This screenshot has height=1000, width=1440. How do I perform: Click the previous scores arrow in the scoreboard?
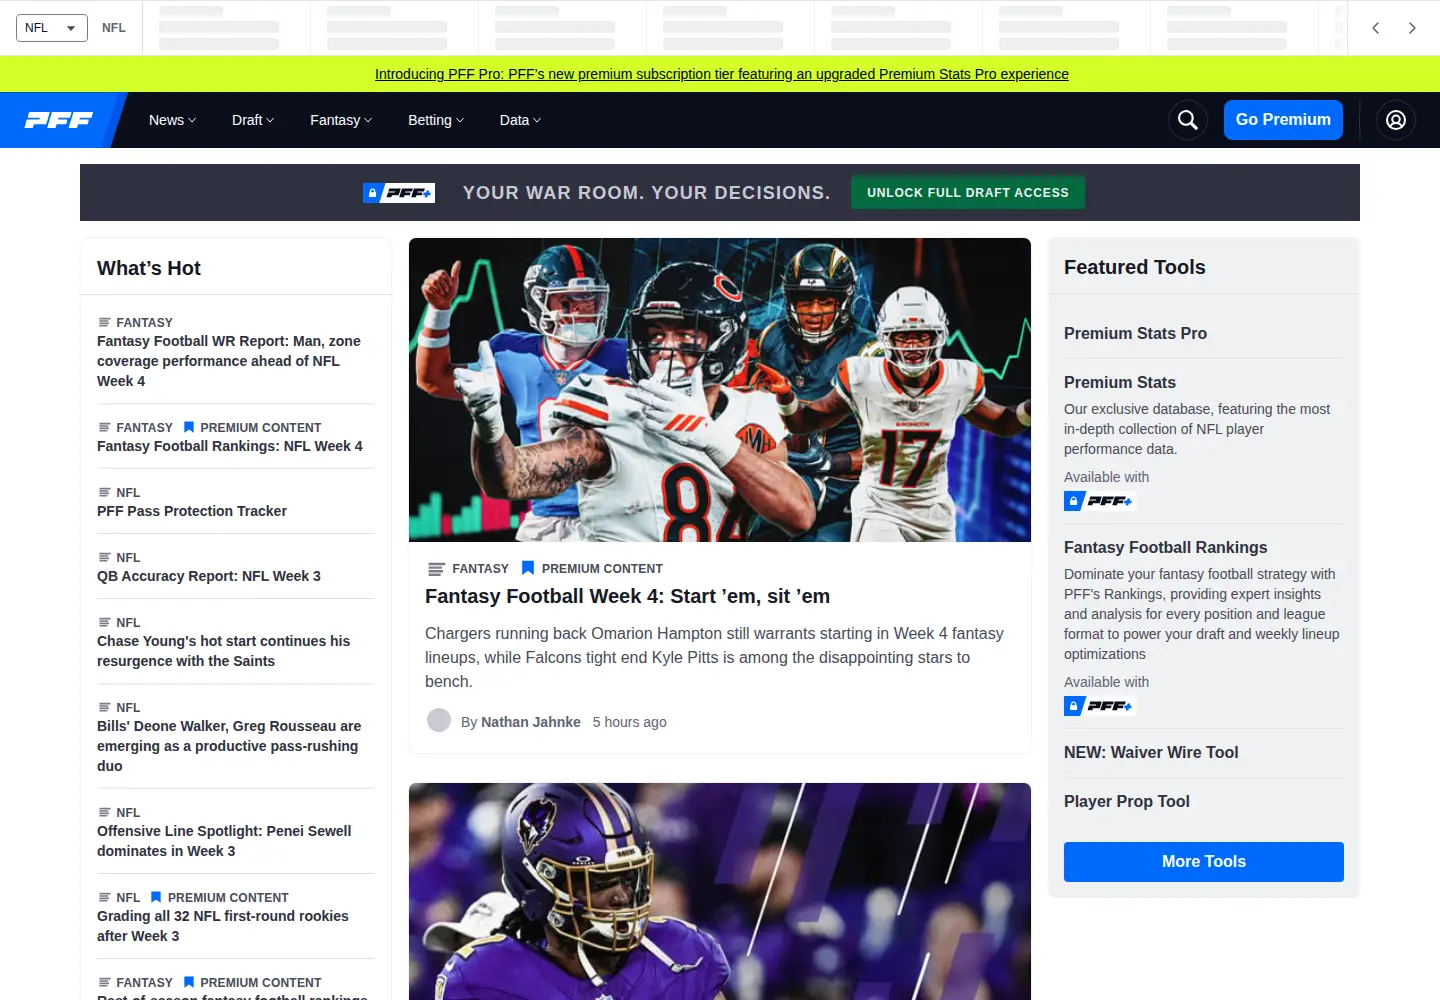click(1376, 28)
